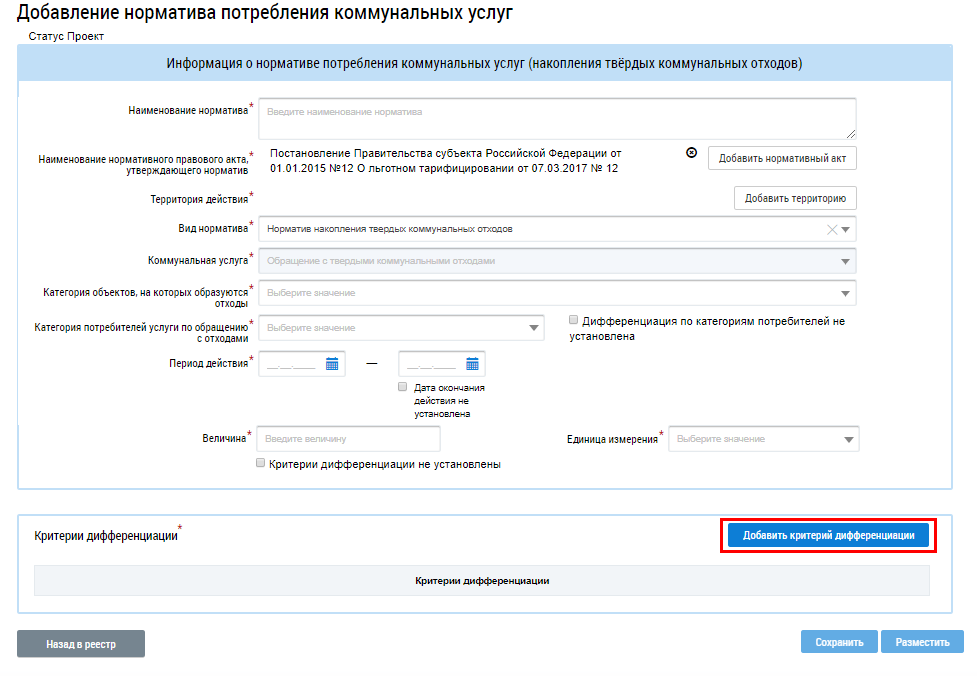This screenshot has height=676, width=977.
Task: Enable 'Критерии дифференциации не установлены' checkbox
Action: [x=260, y=463]
